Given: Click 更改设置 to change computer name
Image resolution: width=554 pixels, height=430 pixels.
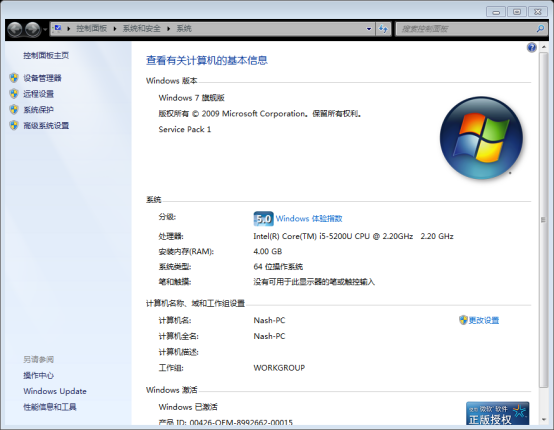Looking at the screenshot, I should click(x=483, y=320).
